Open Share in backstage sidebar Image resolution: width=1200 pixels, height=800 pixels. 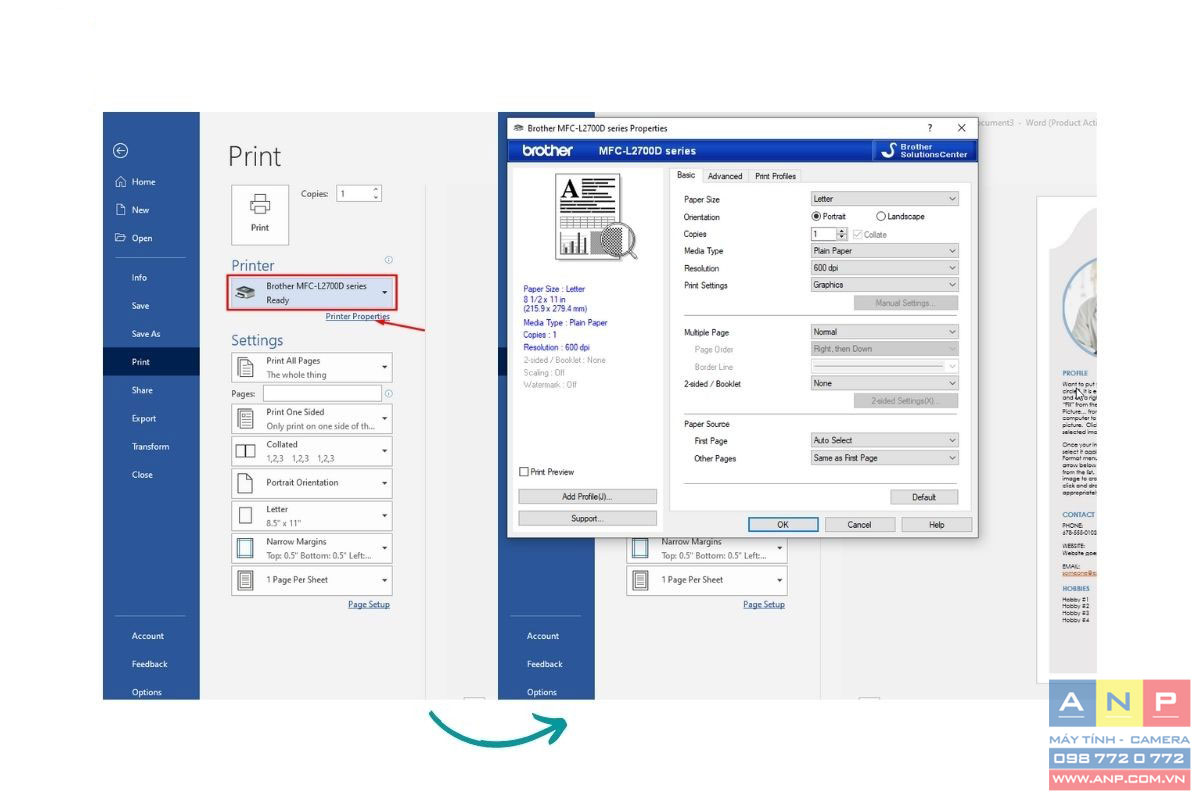[x=142, y=390]
